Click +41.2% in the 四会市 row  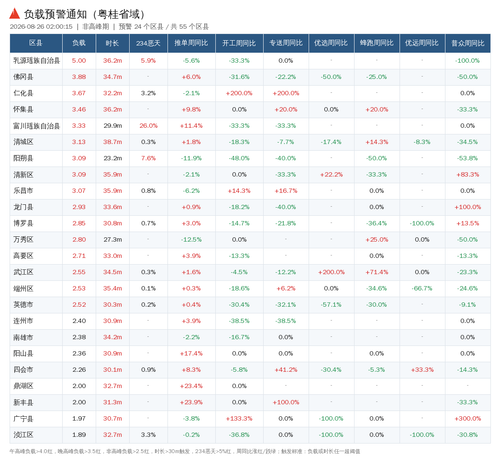click(x=286, y=370)
